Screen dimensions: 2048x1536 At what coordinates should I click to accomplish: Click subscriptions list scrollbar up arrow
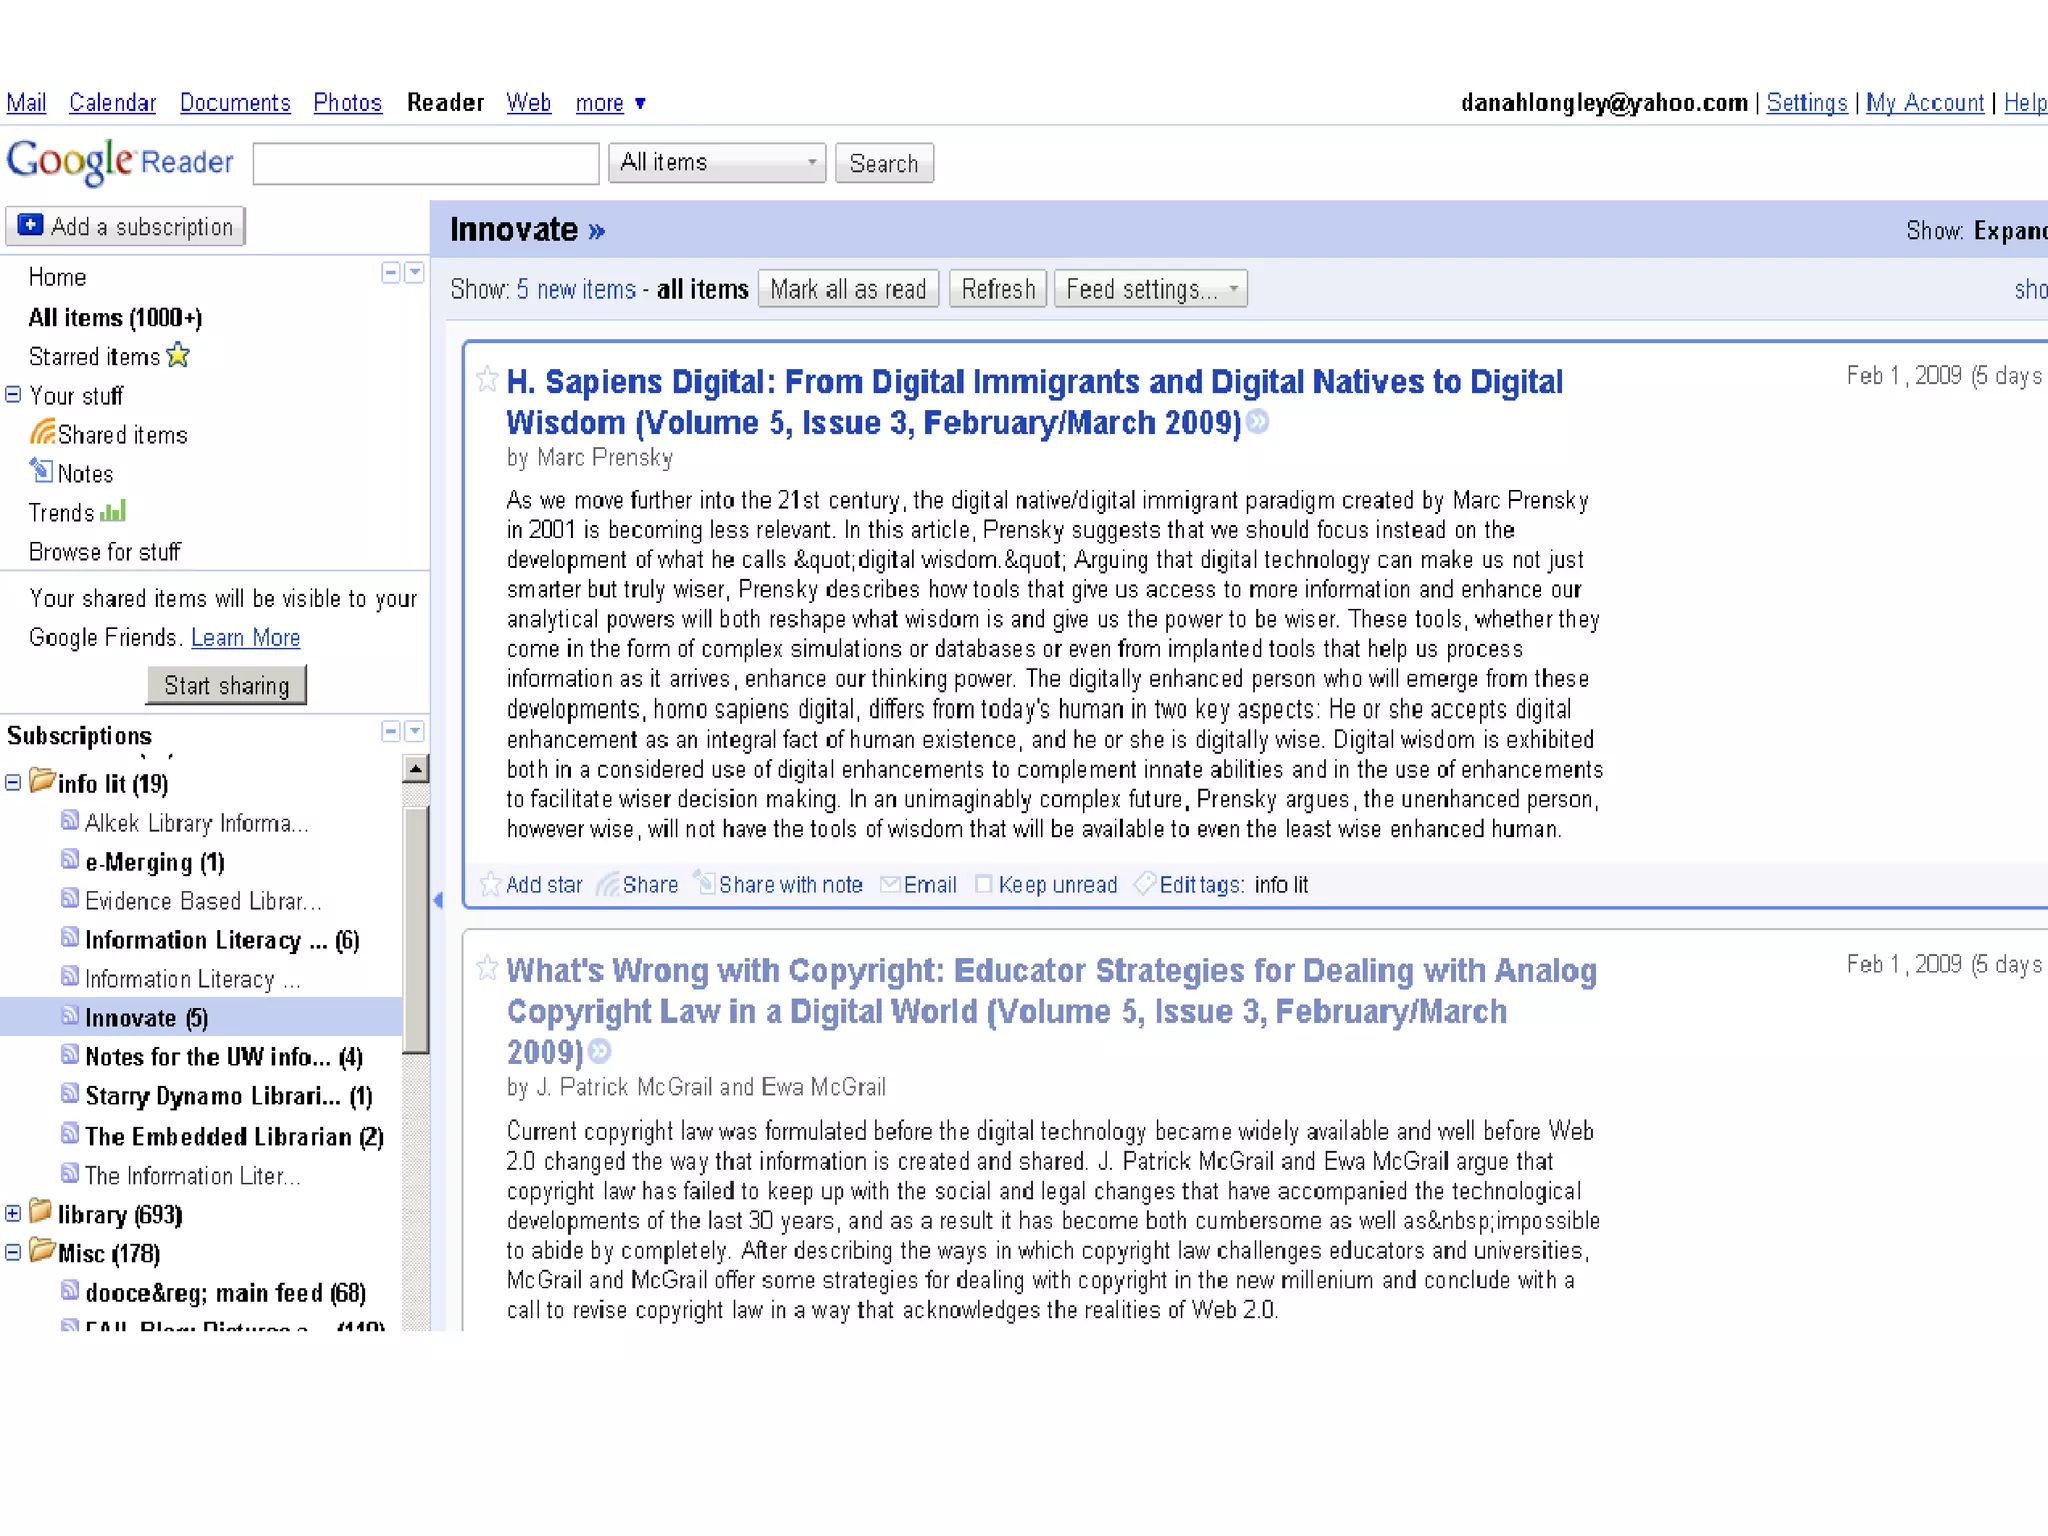click(415, 769)
